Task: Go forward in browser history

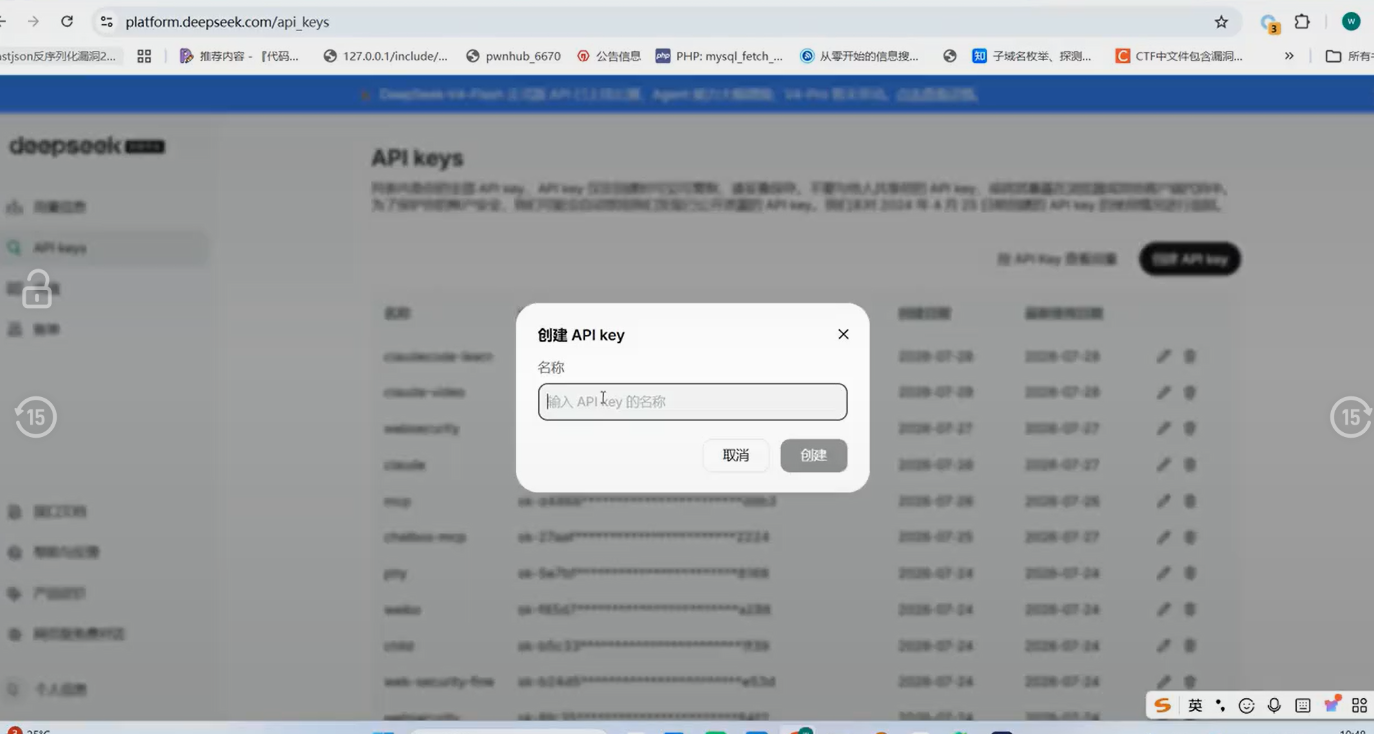Action: pyautogui.click(x=33, y=21)
